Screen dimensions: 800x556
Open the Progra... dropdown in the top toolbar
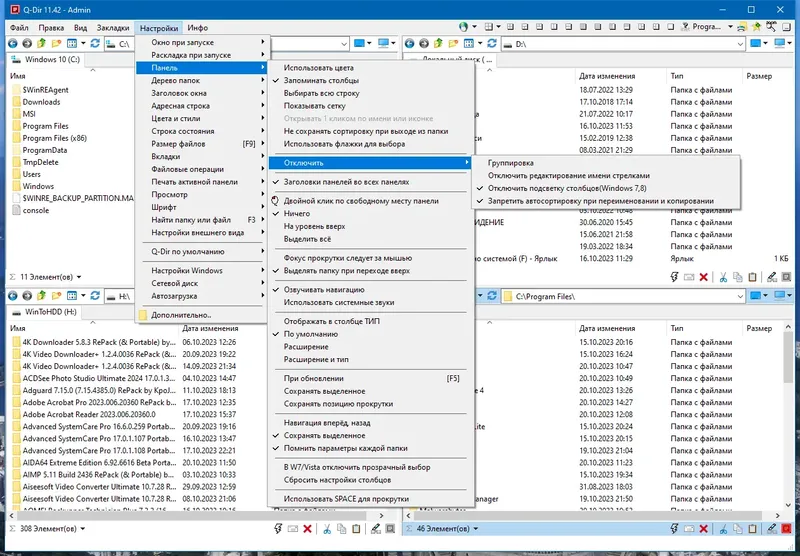click(x=730, y=27)
